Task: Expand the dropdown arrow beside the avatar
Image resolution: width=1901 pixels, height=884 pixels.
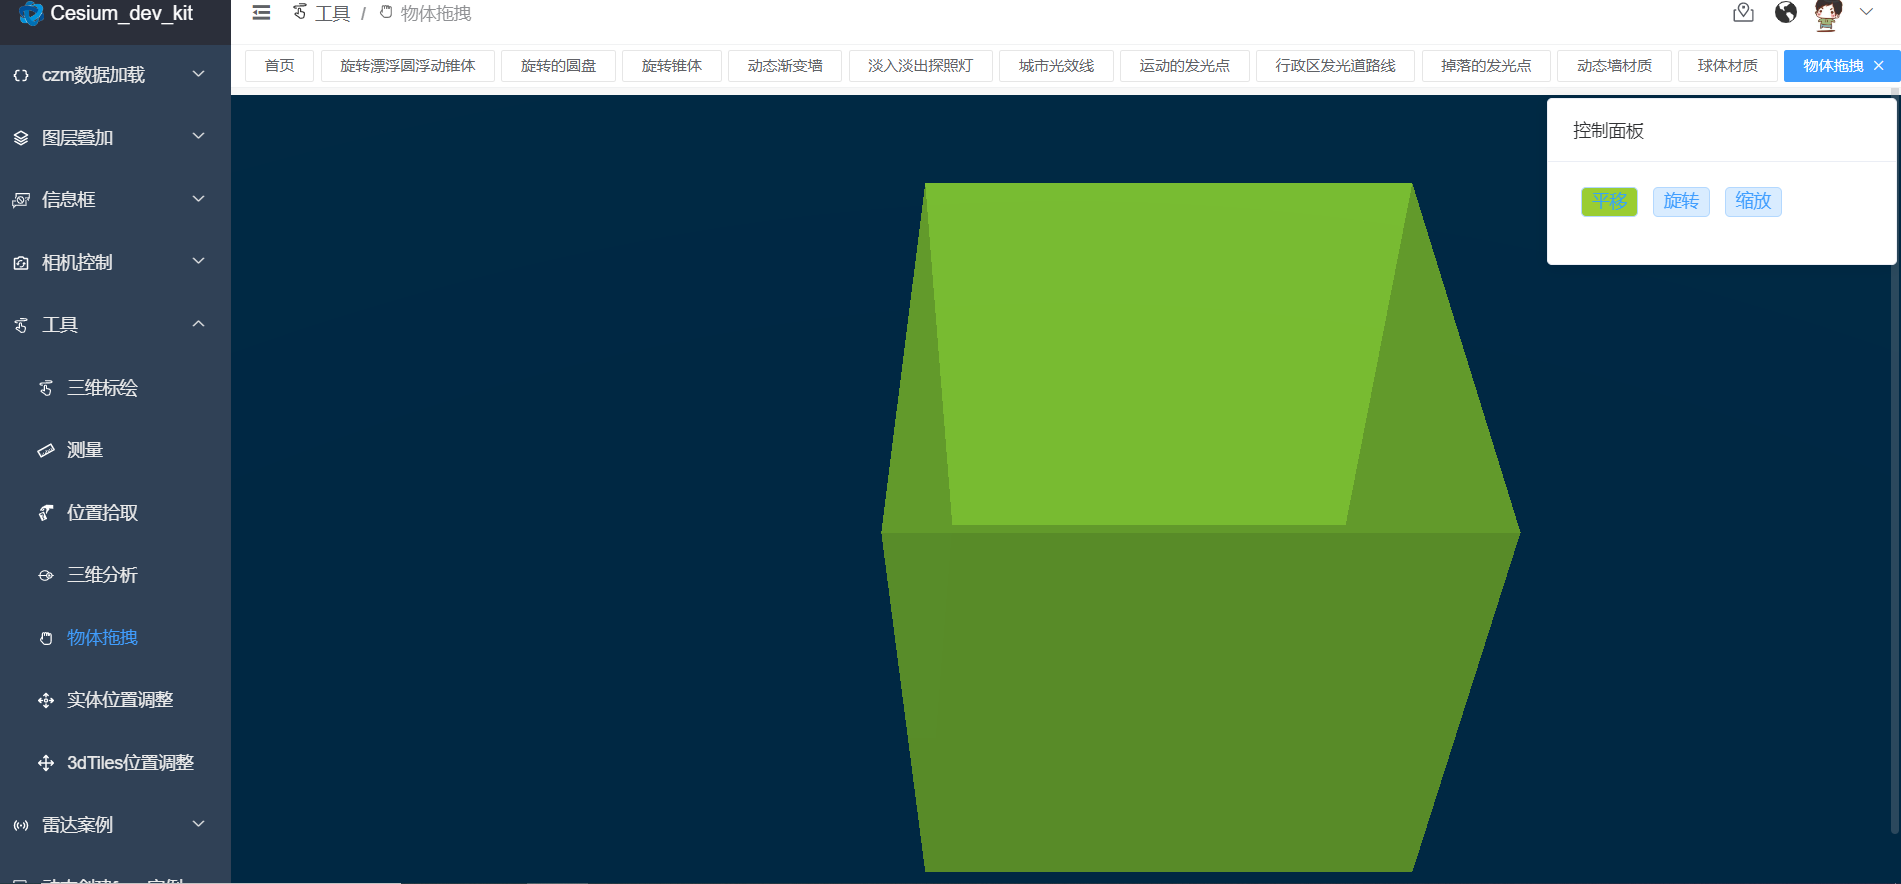Action: coord(1866,12)
